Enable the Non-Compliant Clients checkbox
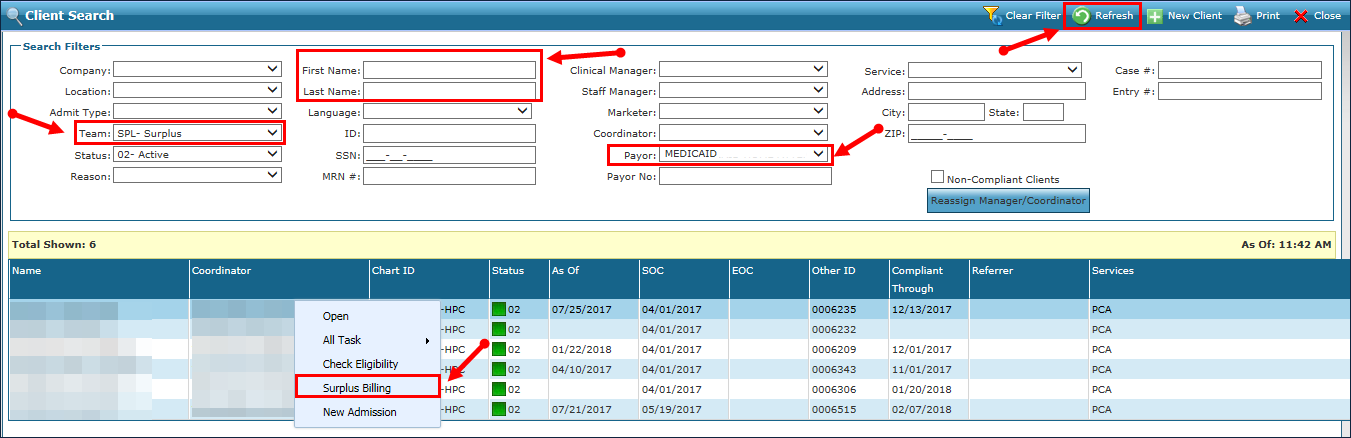The height and width of the screenshot is (438, 1351). coord(937,177)
